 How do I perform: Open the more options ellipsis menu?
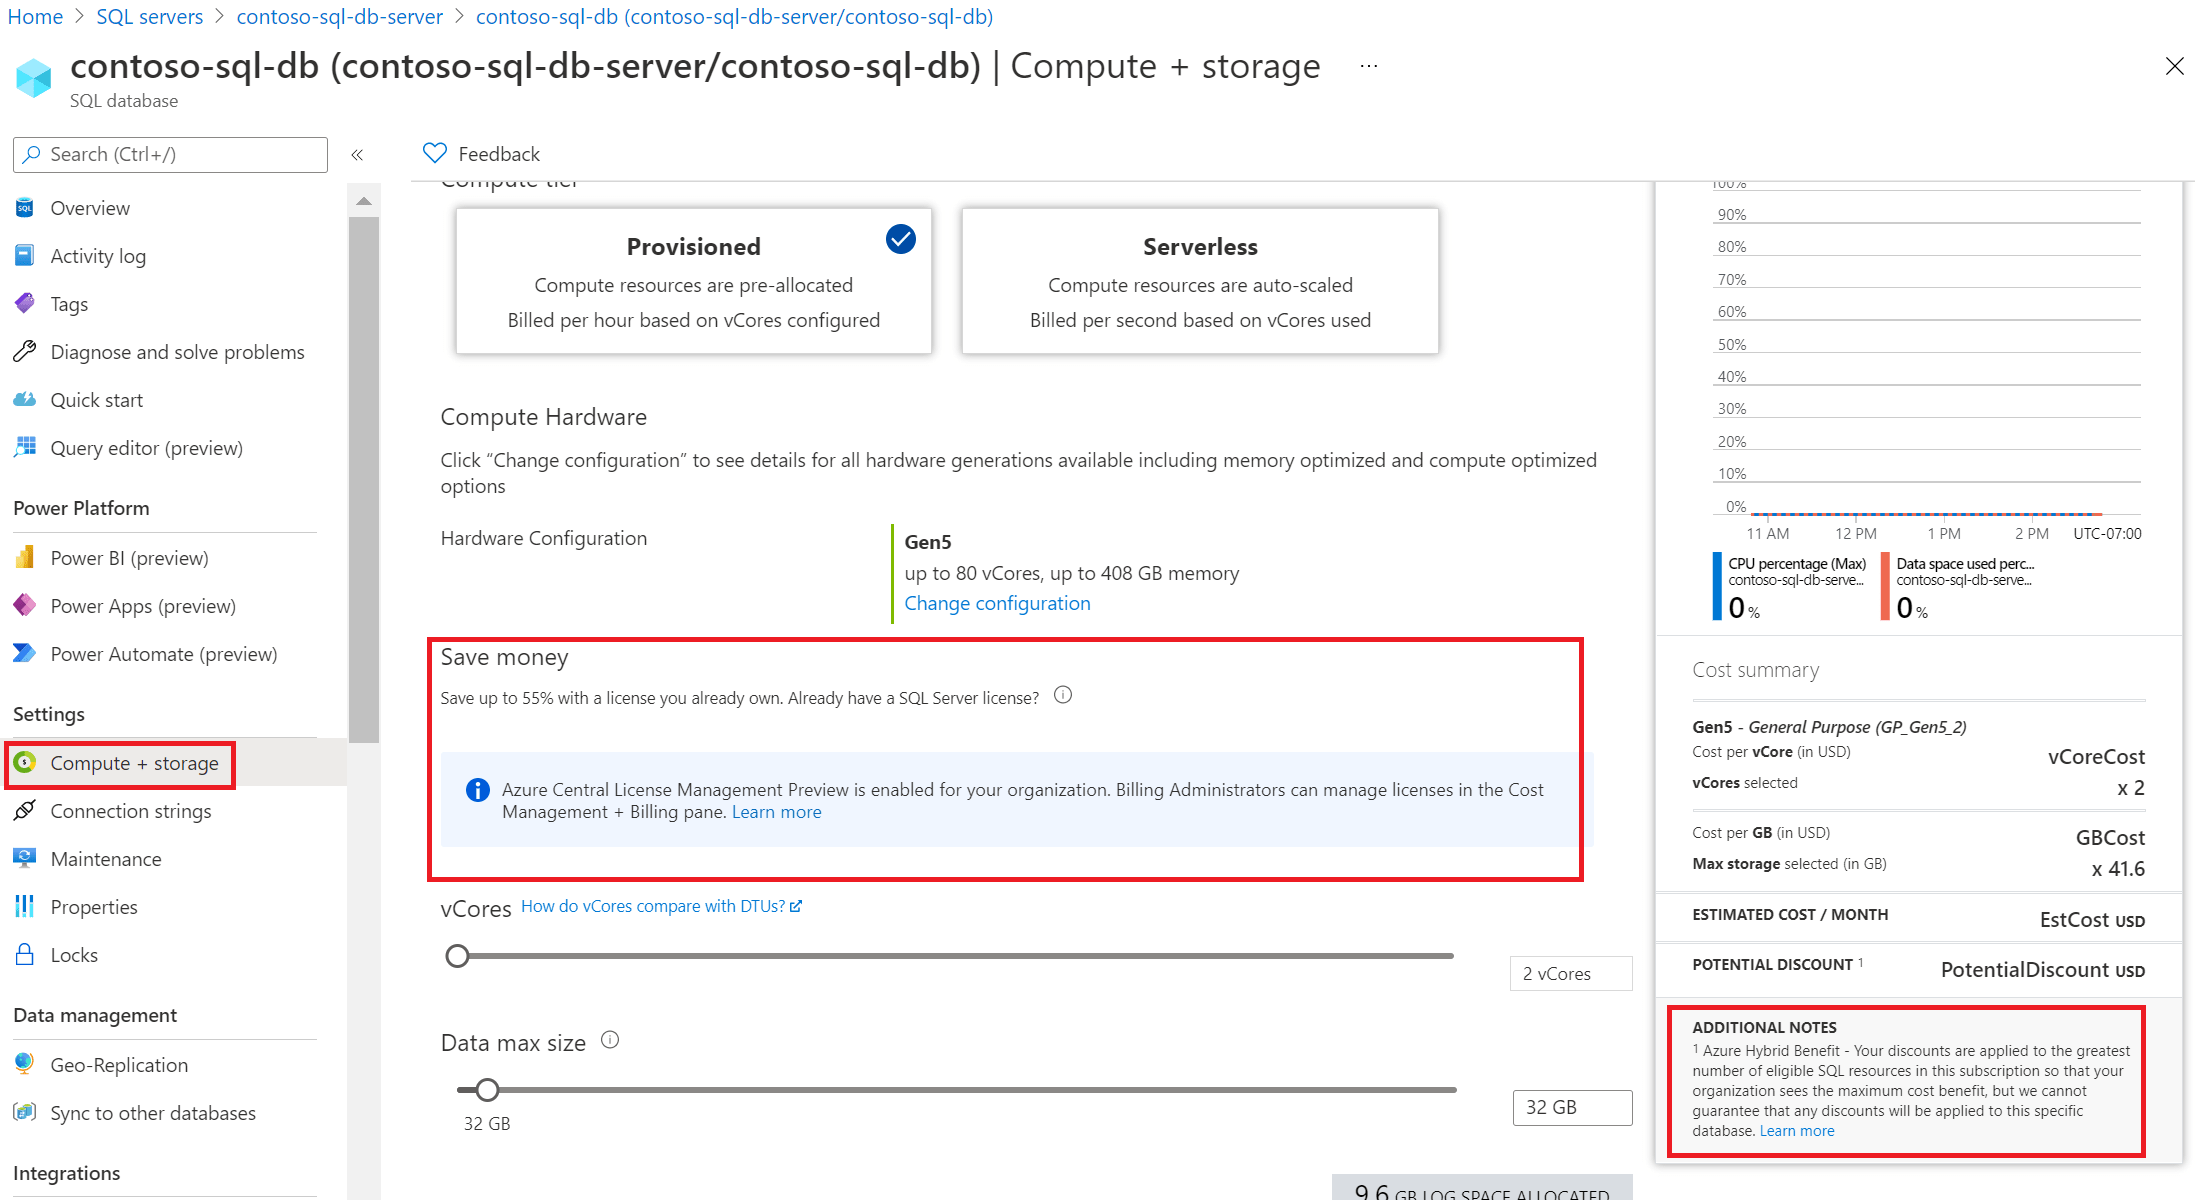1367,65
